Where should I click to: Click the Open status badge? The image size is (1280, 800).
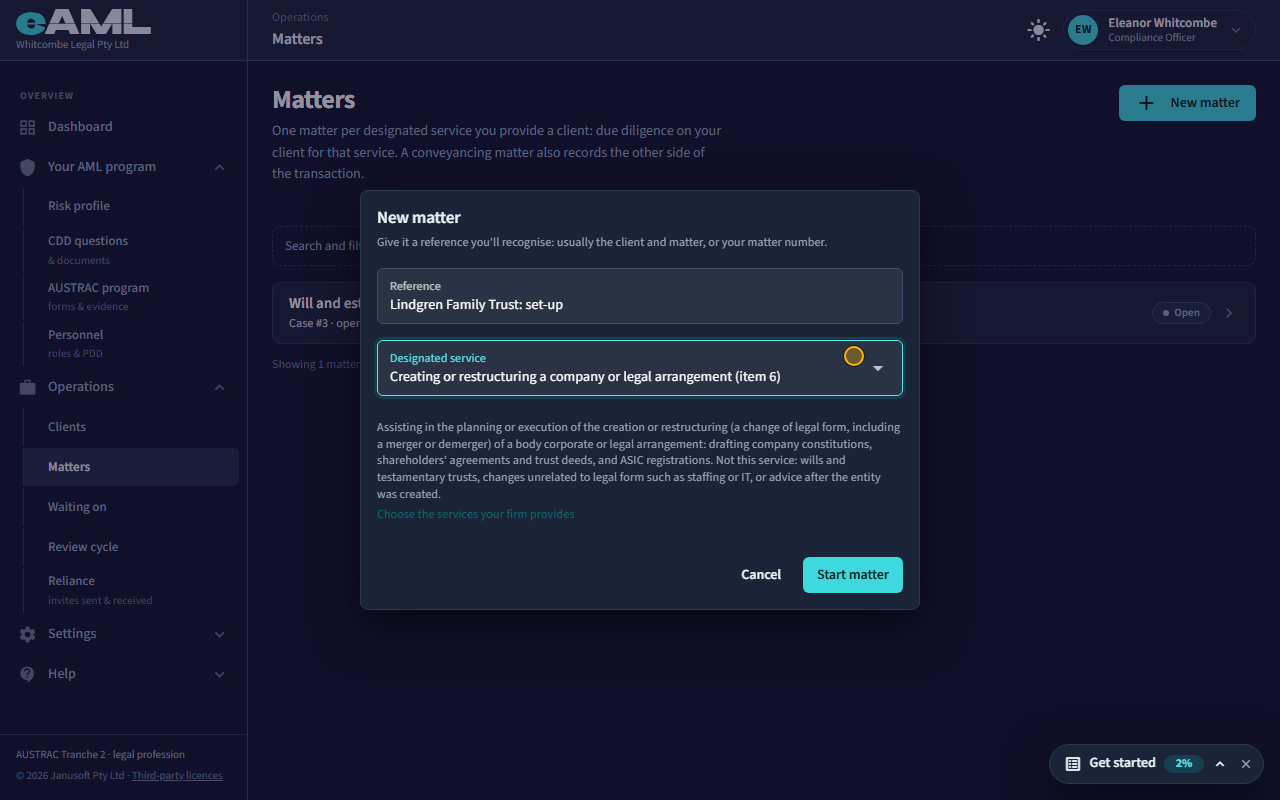(x=1181, y=313)
